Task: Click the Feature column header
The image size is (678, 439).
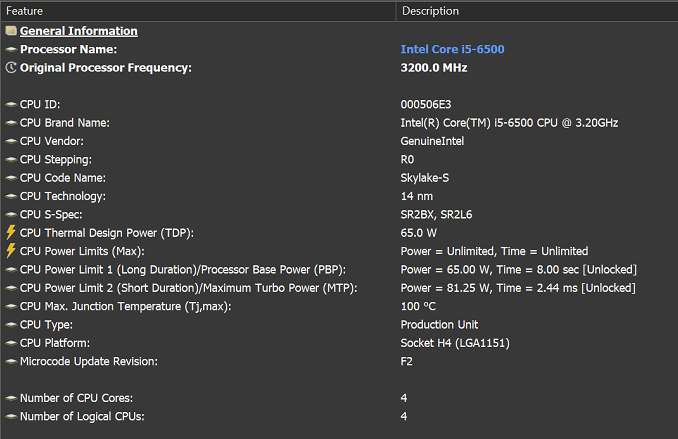Action: [x=198, y=11]
